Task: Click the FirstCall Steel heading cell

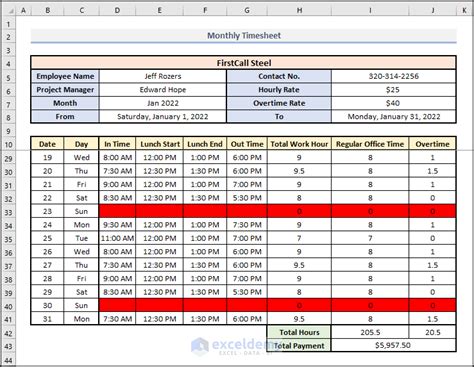Action: [244, 63]
